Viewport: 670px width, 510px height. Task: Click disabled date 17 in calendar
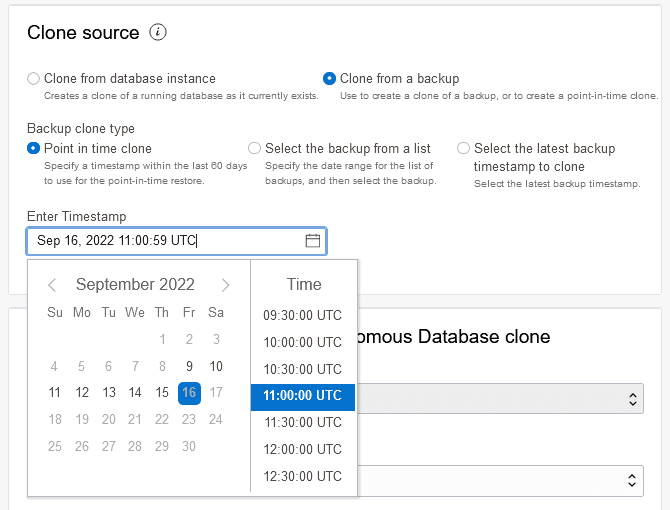(x=216, y=393)
